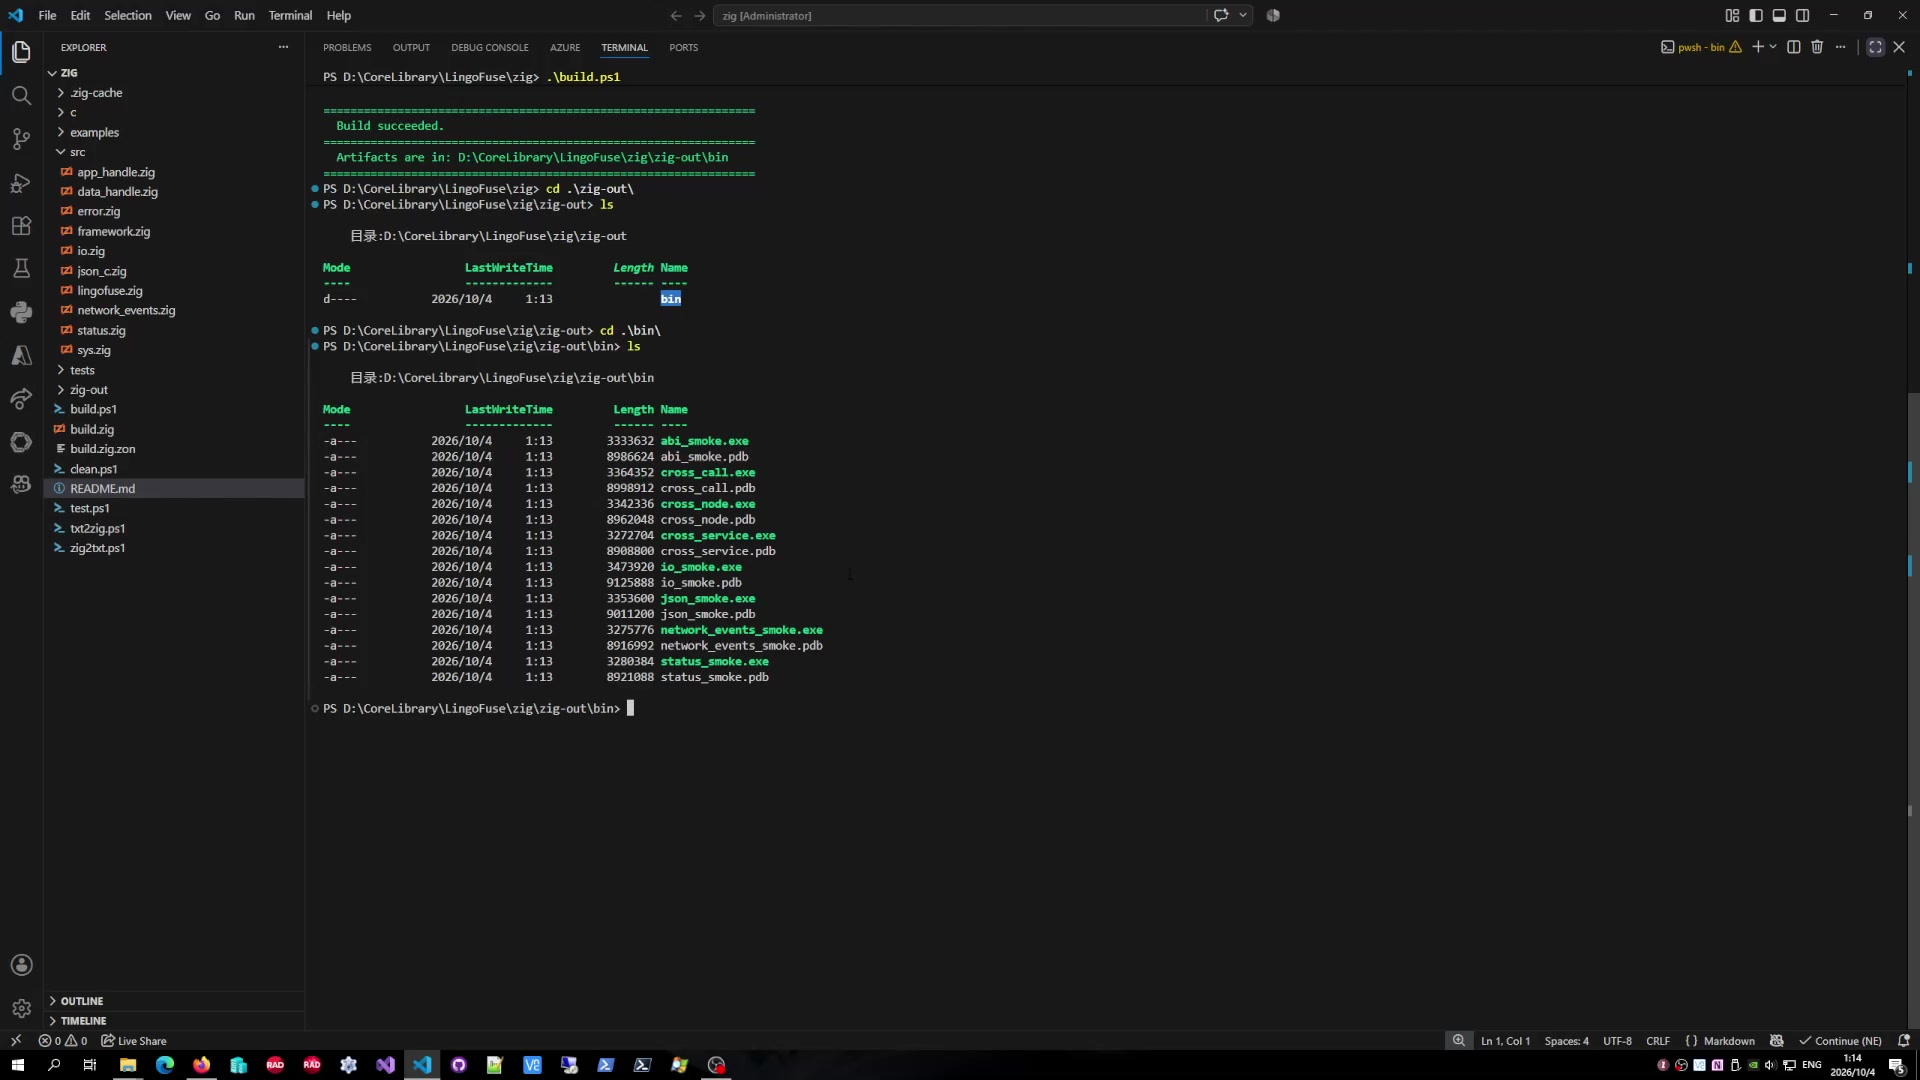Toggle the Copilot status icon in status bar
This screenshot has width=1920, height=1080.
tap(1777, 1041)
